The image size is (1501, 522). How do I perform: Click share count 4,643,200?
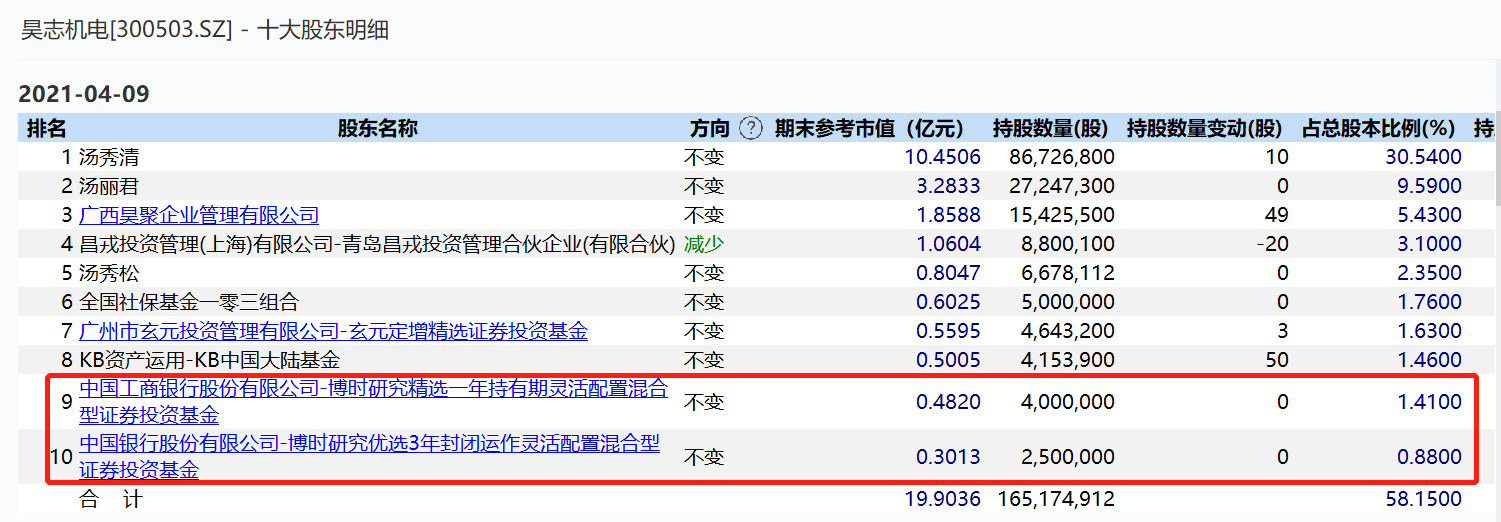pyautogui.click(x=1068, y=331)
